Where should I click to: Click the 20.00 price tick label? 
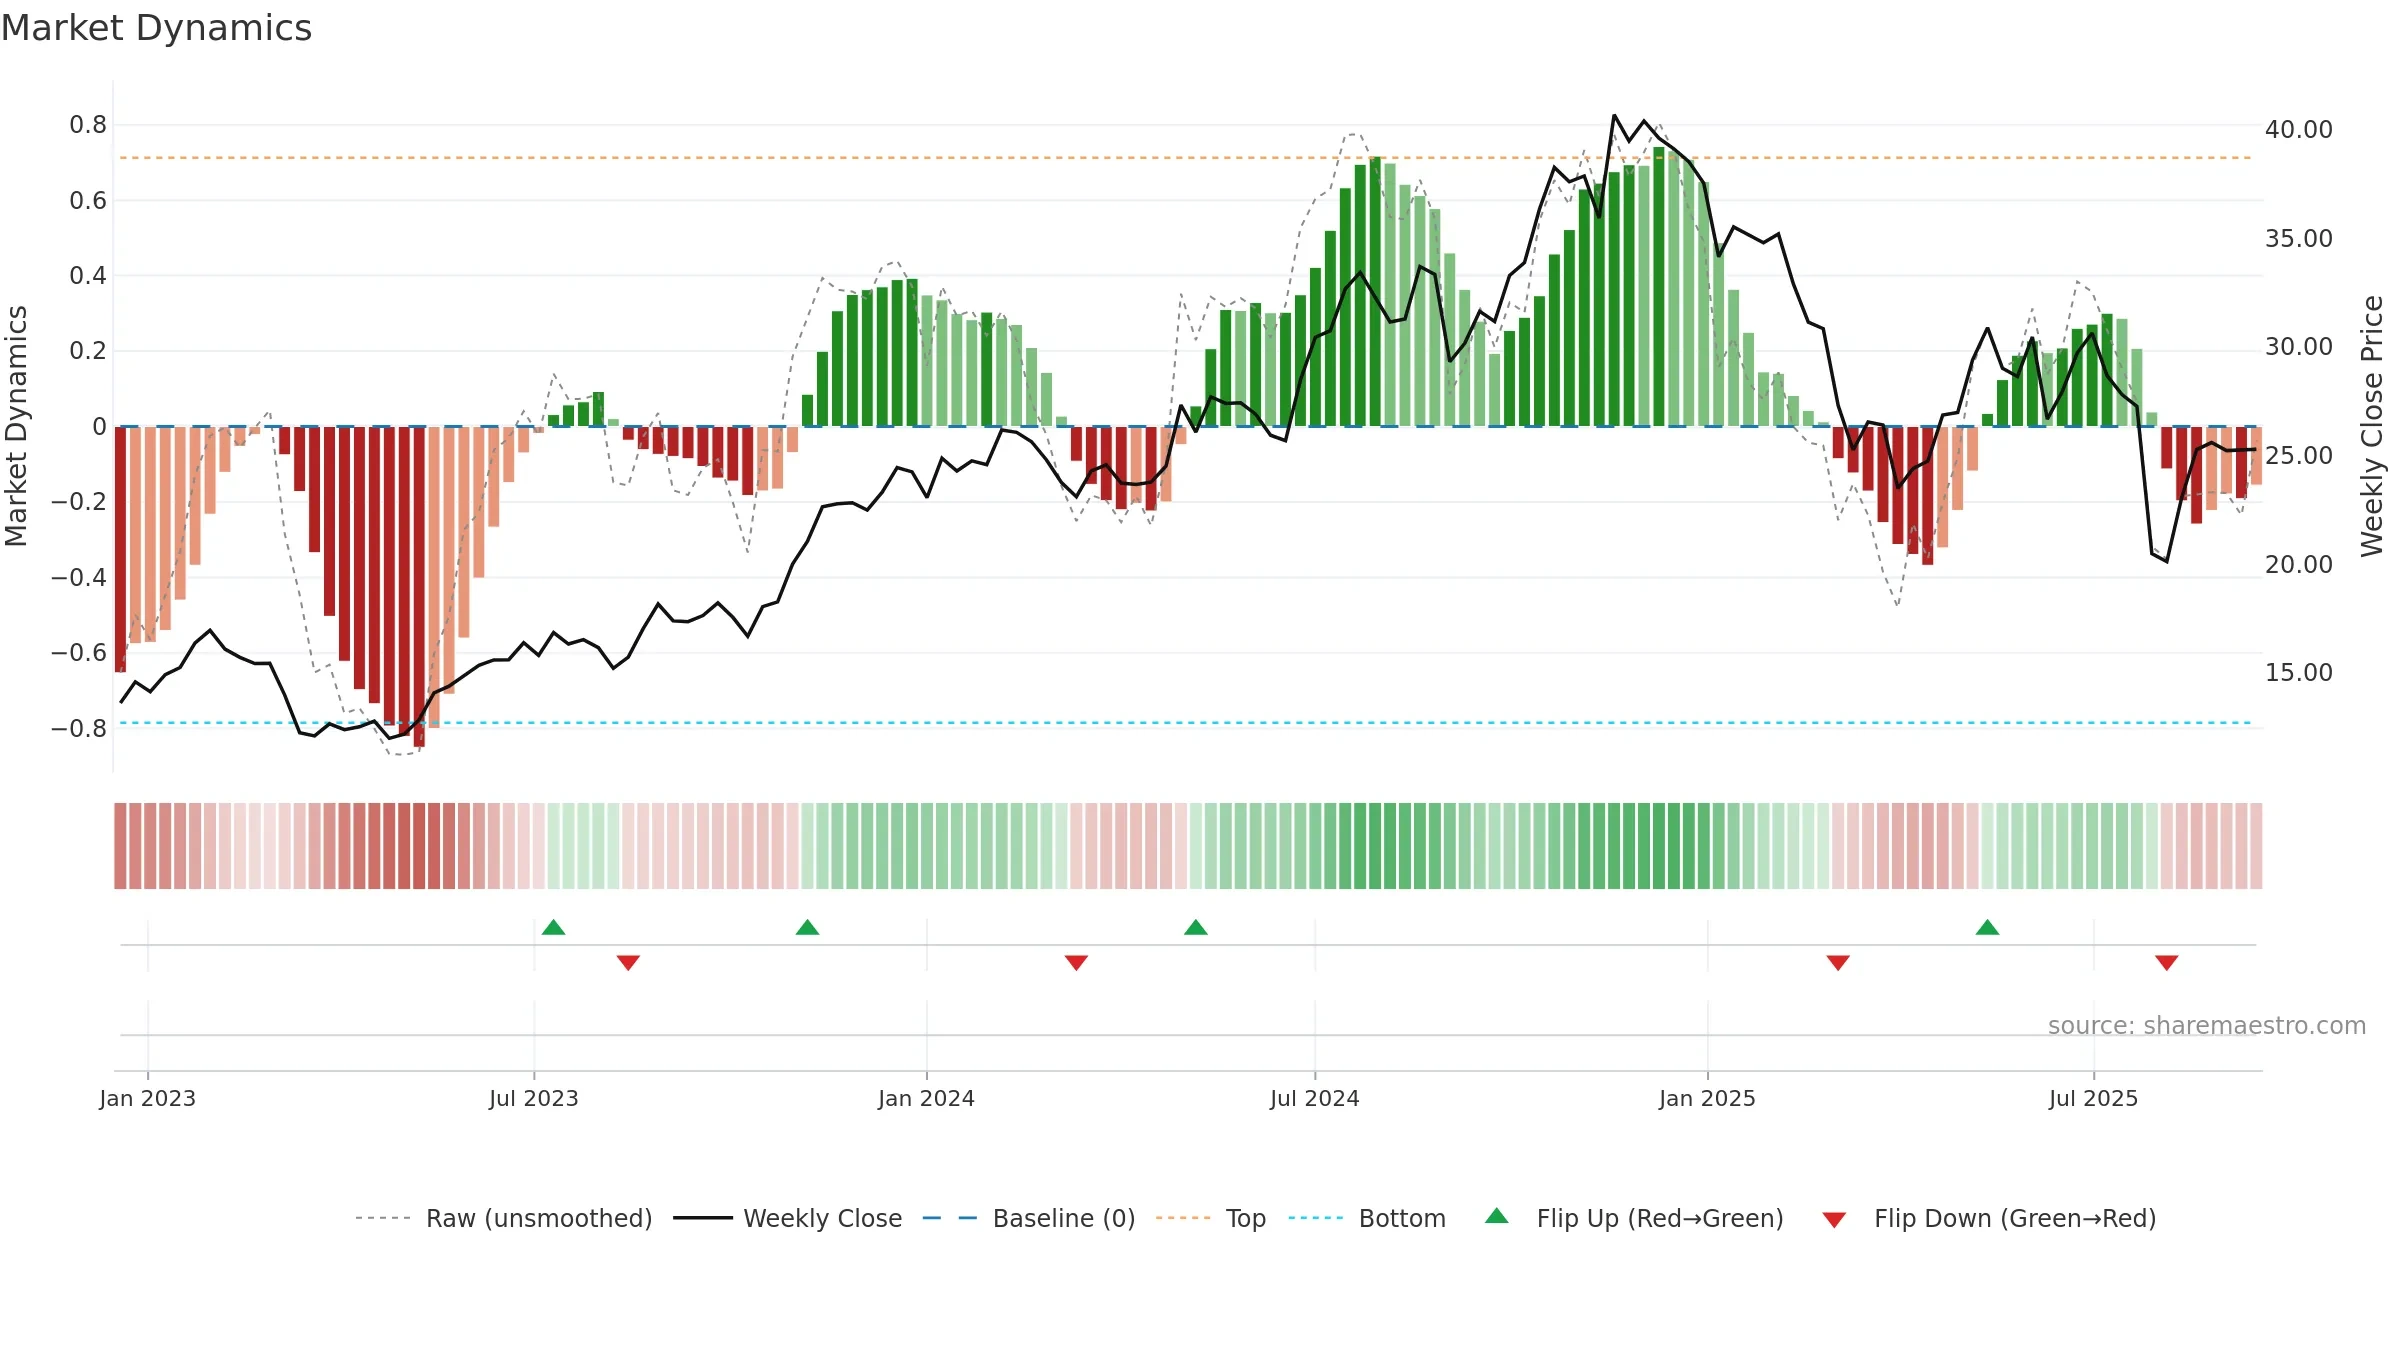tap(2299, 565)
